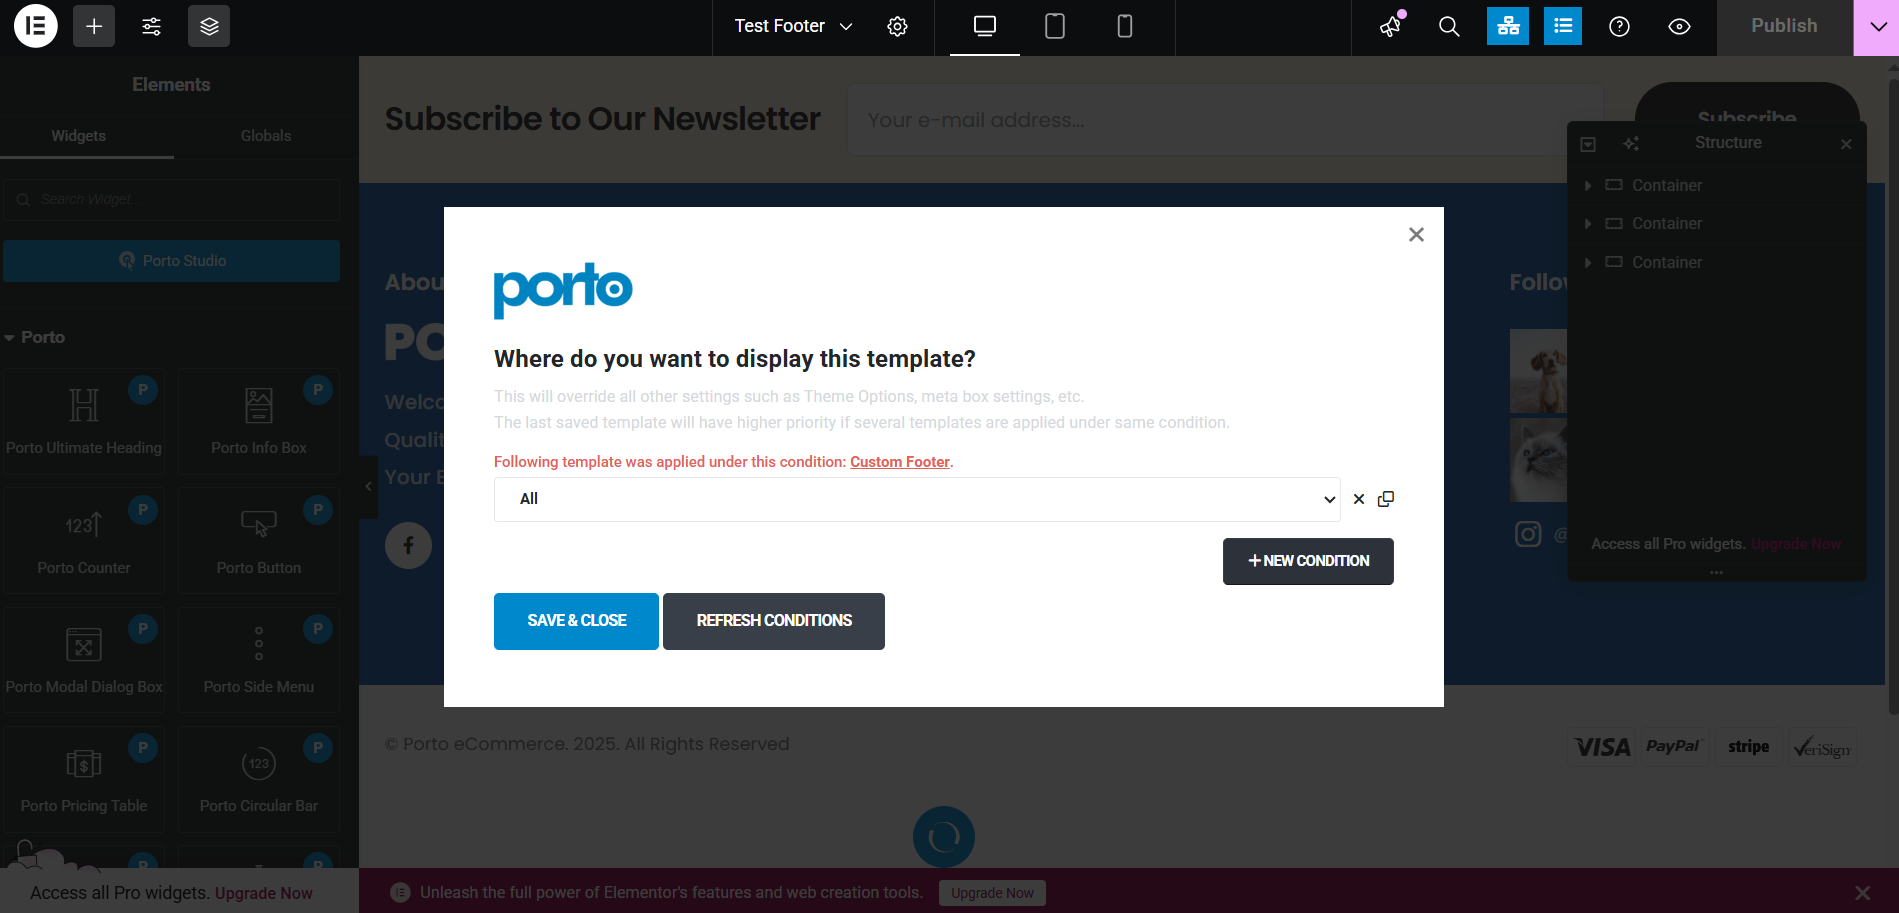
Task: Collapse the Porto widgets category
Action: [x=35, y=338]
